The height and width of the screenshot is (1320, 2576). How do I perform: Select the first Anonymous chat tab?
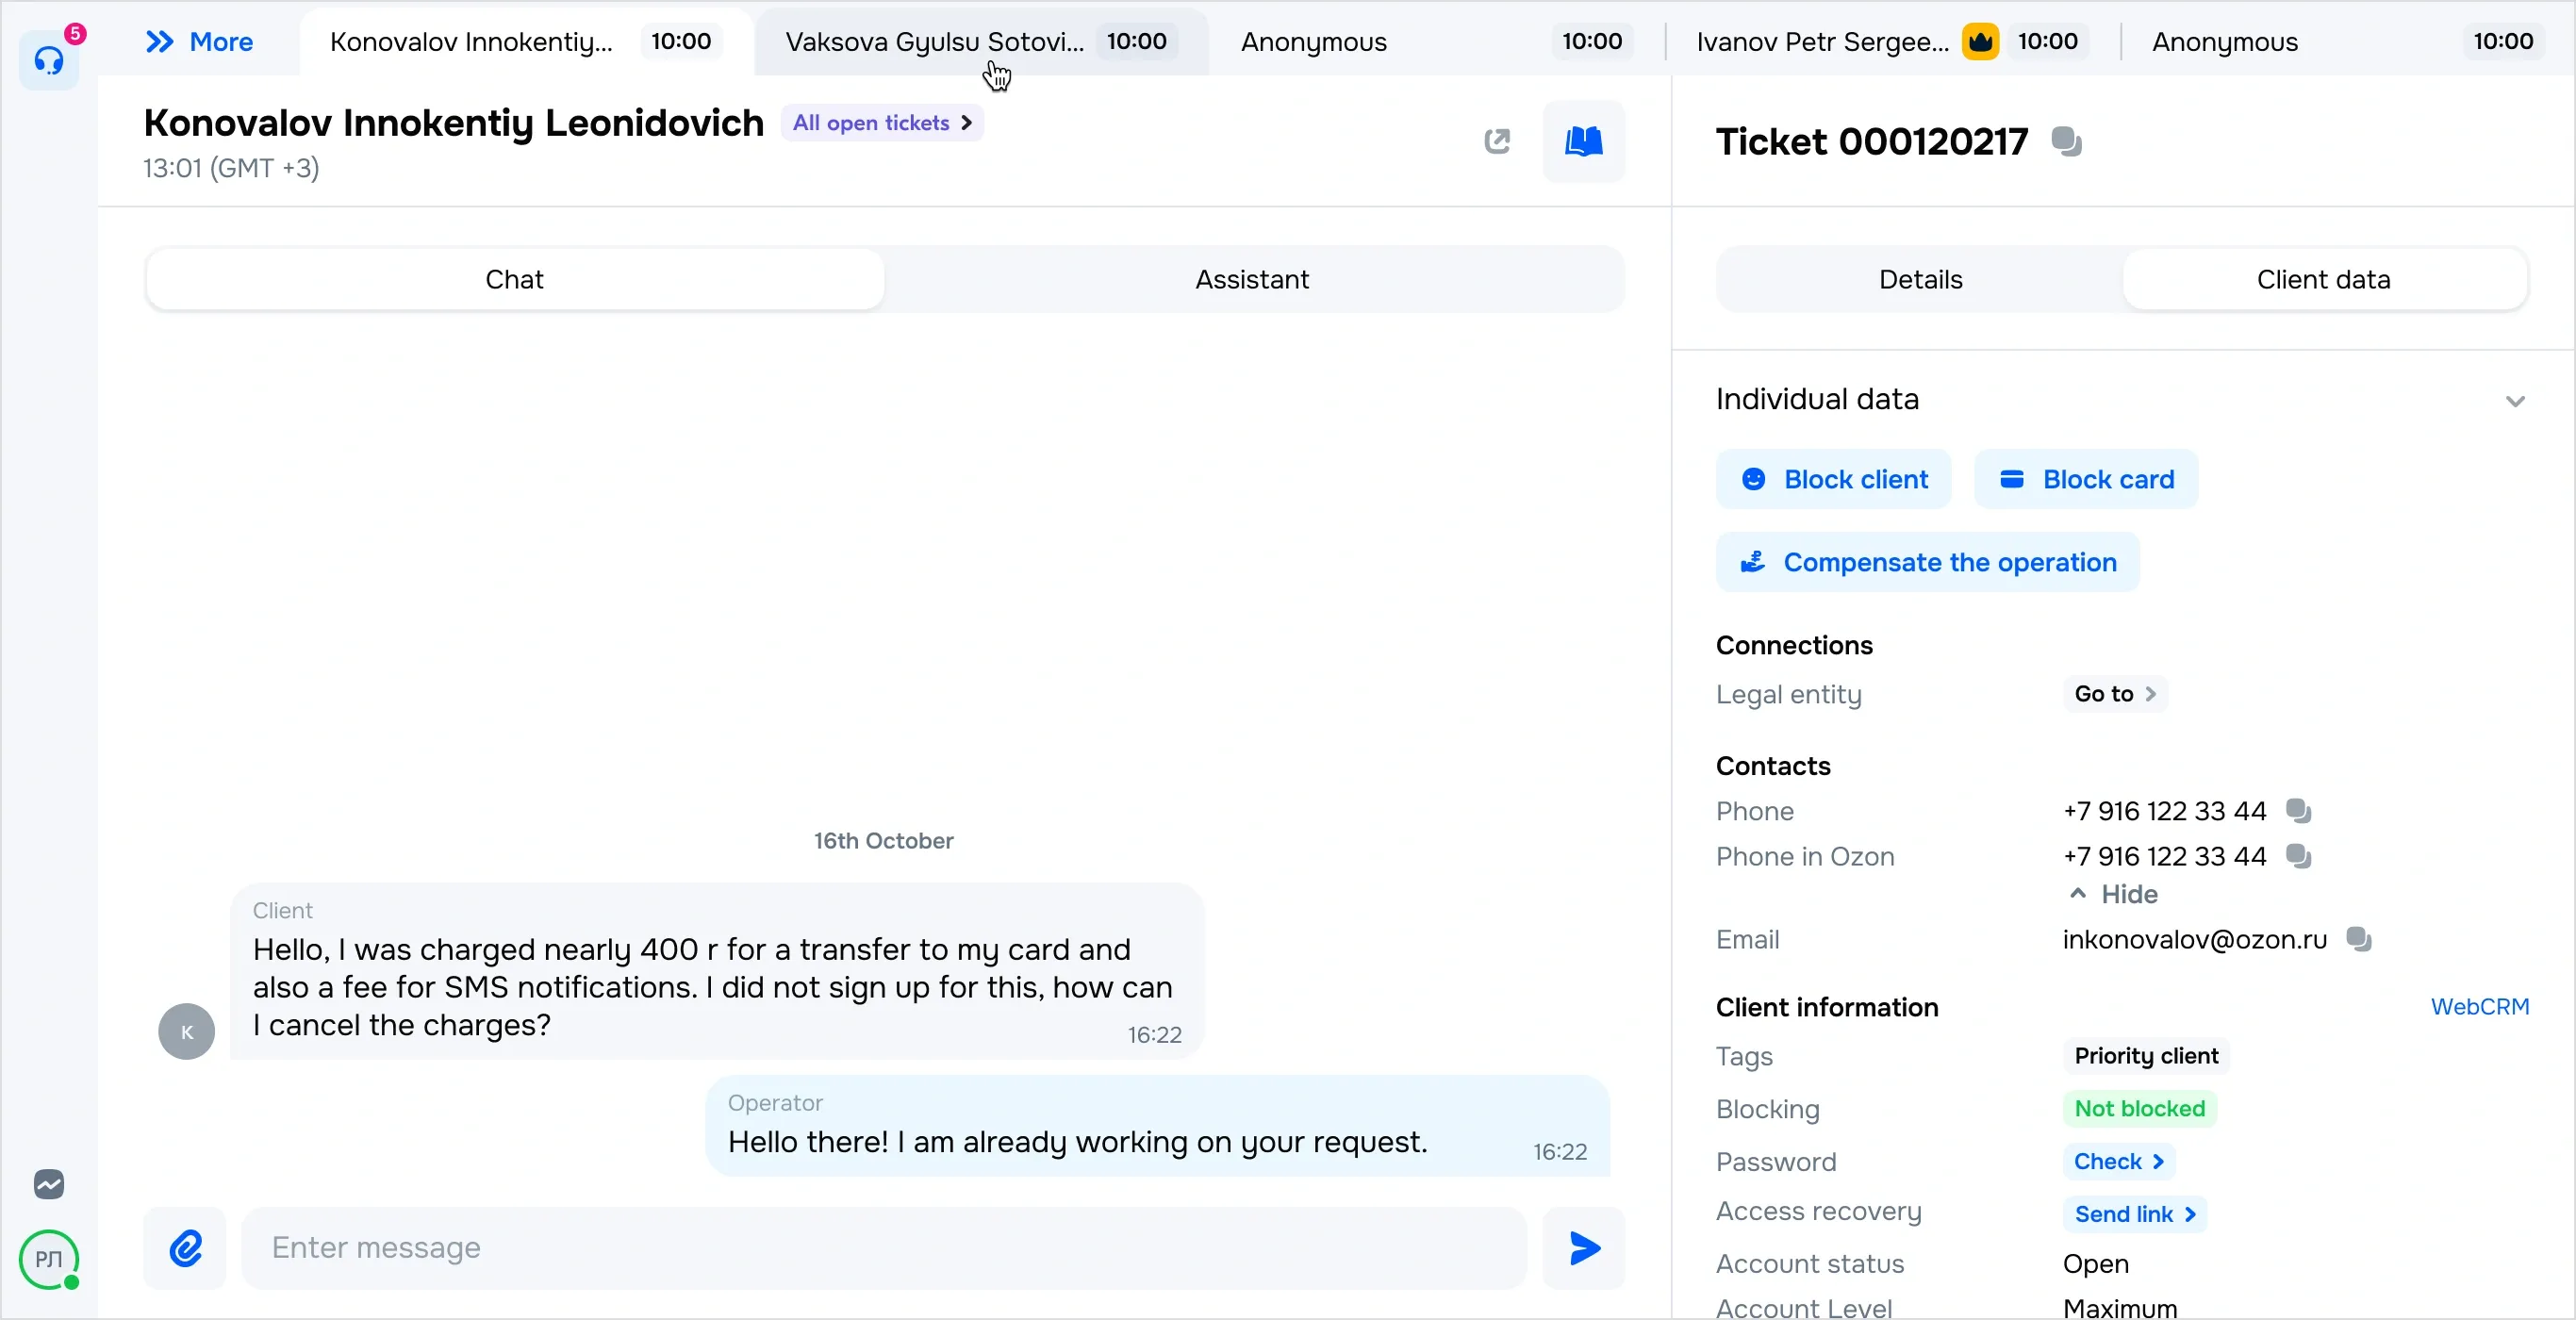pos(1436,42)
